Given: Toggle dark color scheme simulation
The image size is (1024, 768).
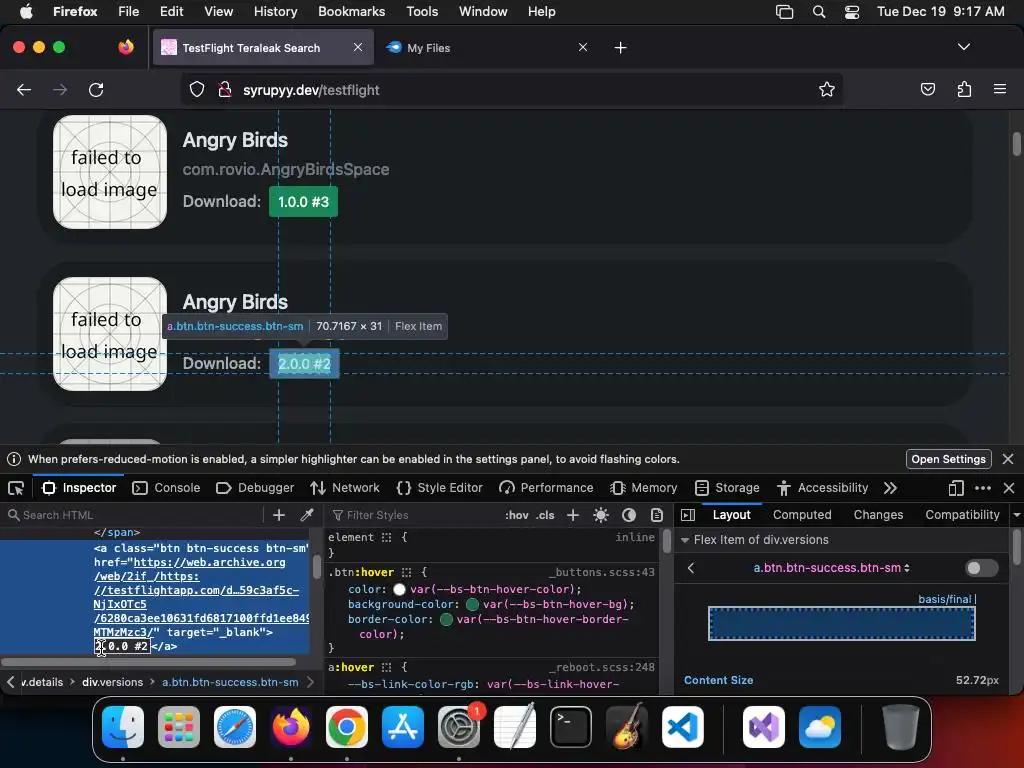Looking at the screenshot, I should click(x=629, y=515).
